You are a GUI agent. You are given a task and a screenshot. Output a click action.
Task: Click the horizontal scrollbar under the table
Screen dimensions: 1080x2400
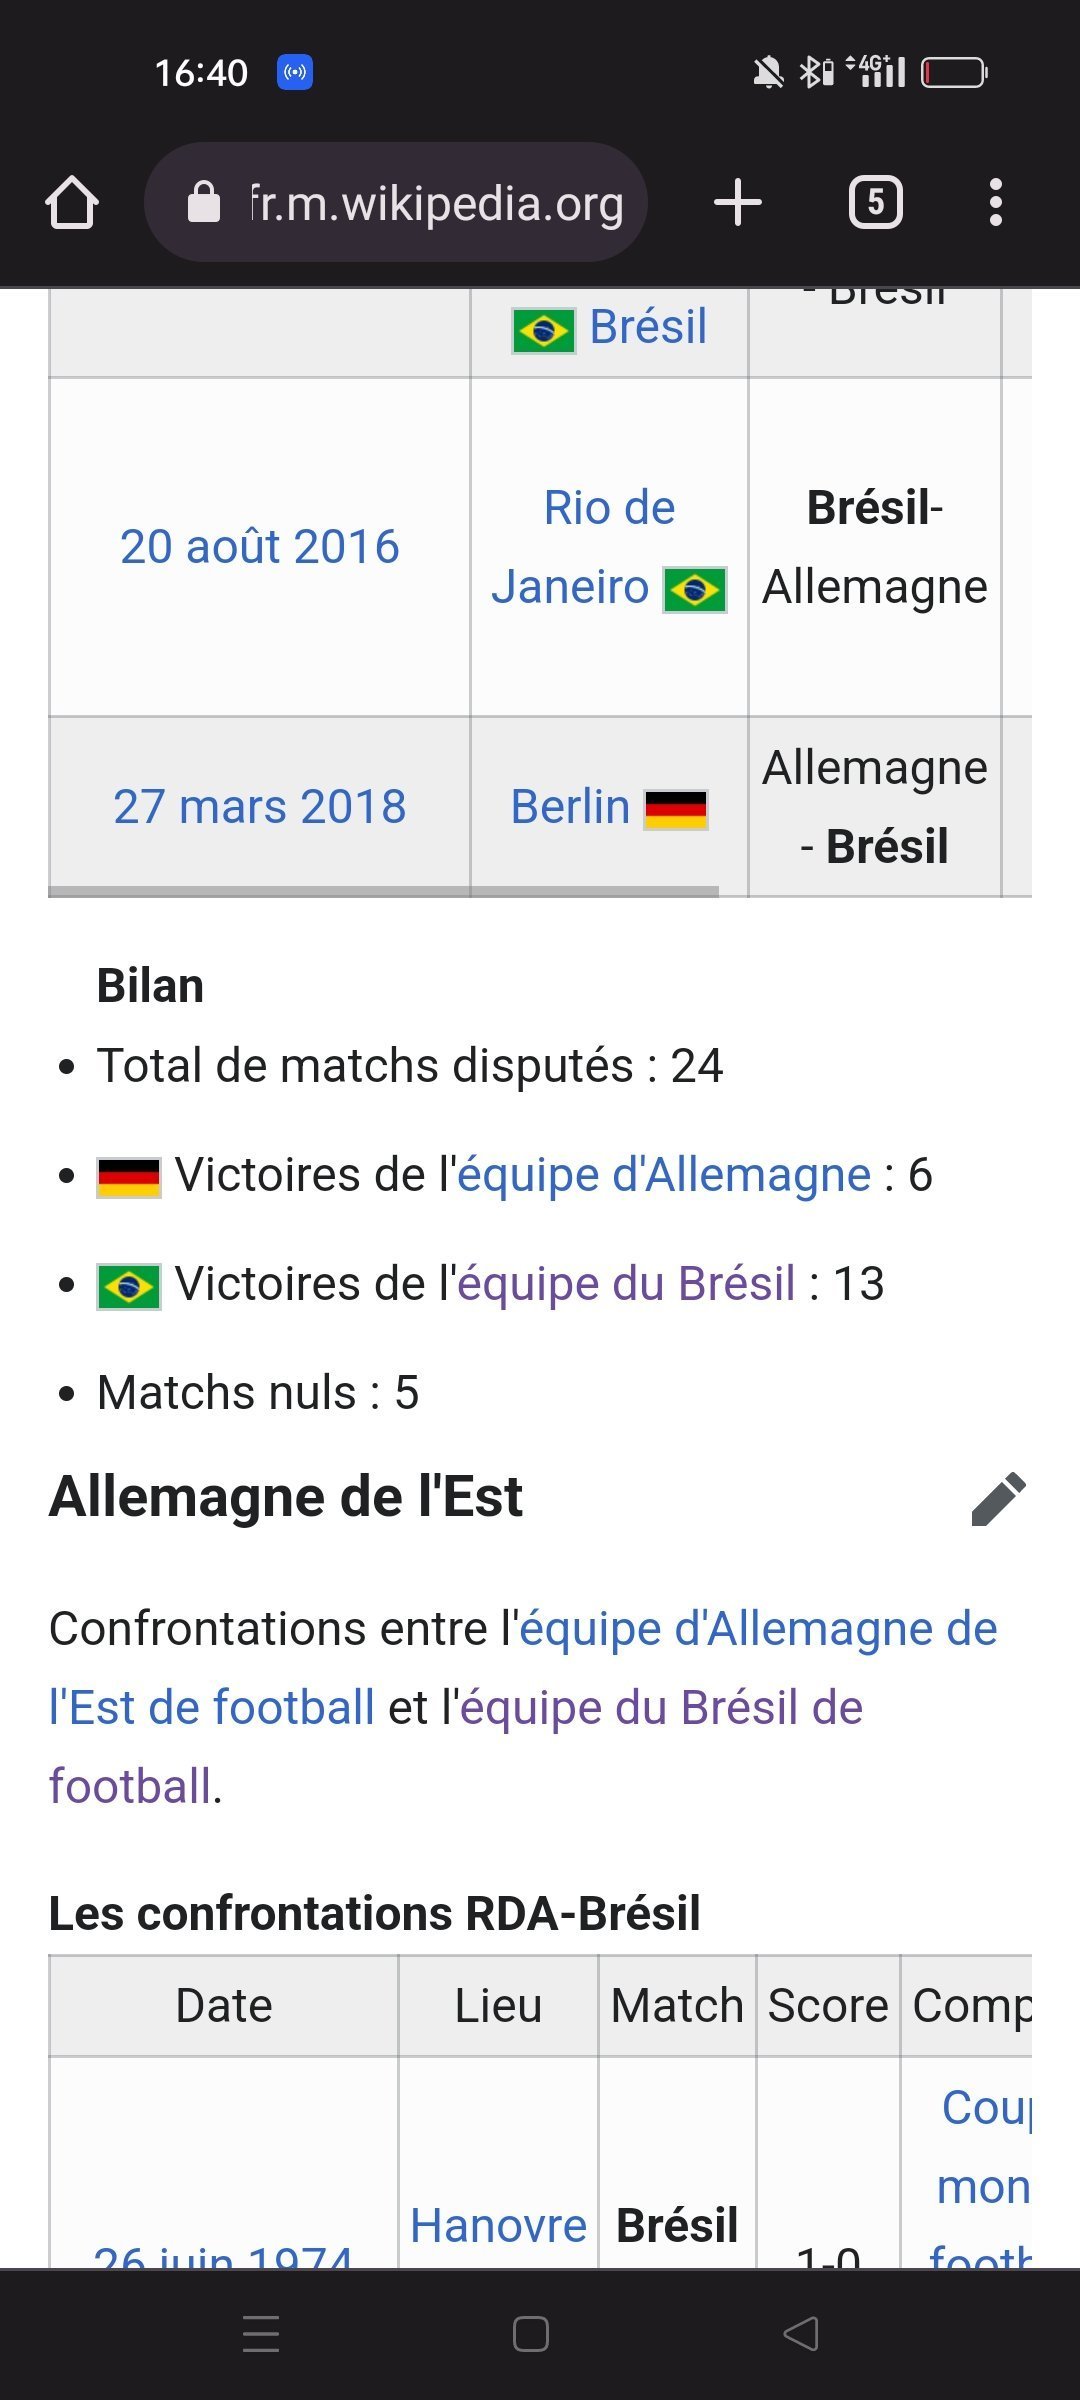(383, 890)
